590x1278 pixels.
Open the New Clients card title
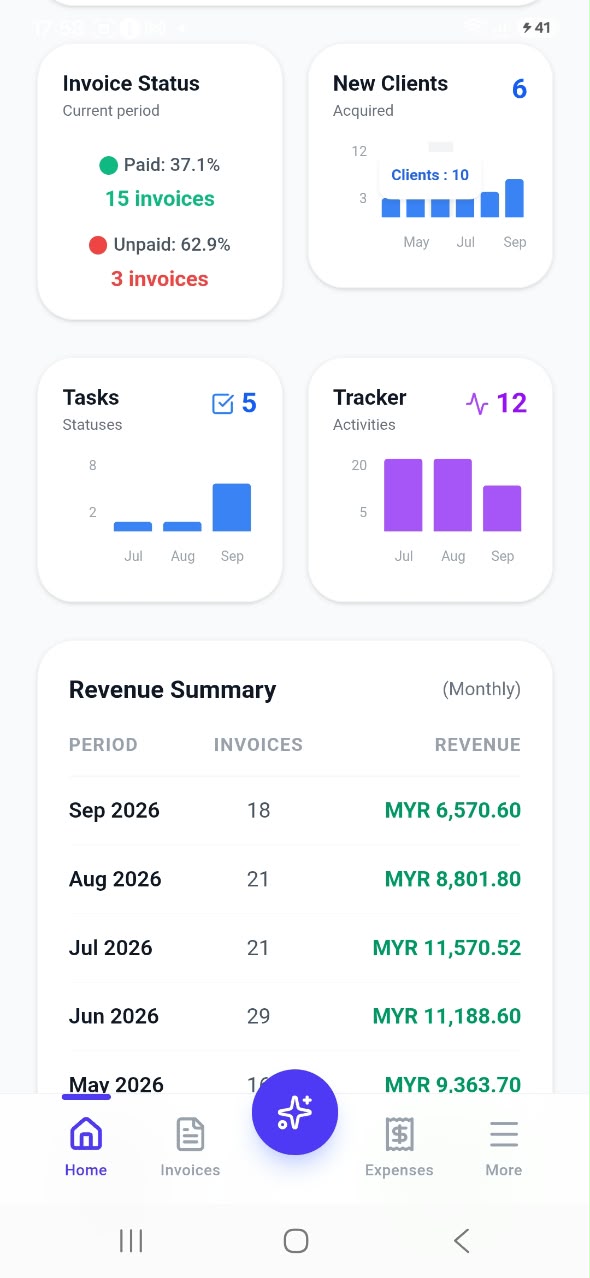coord(390,84)
